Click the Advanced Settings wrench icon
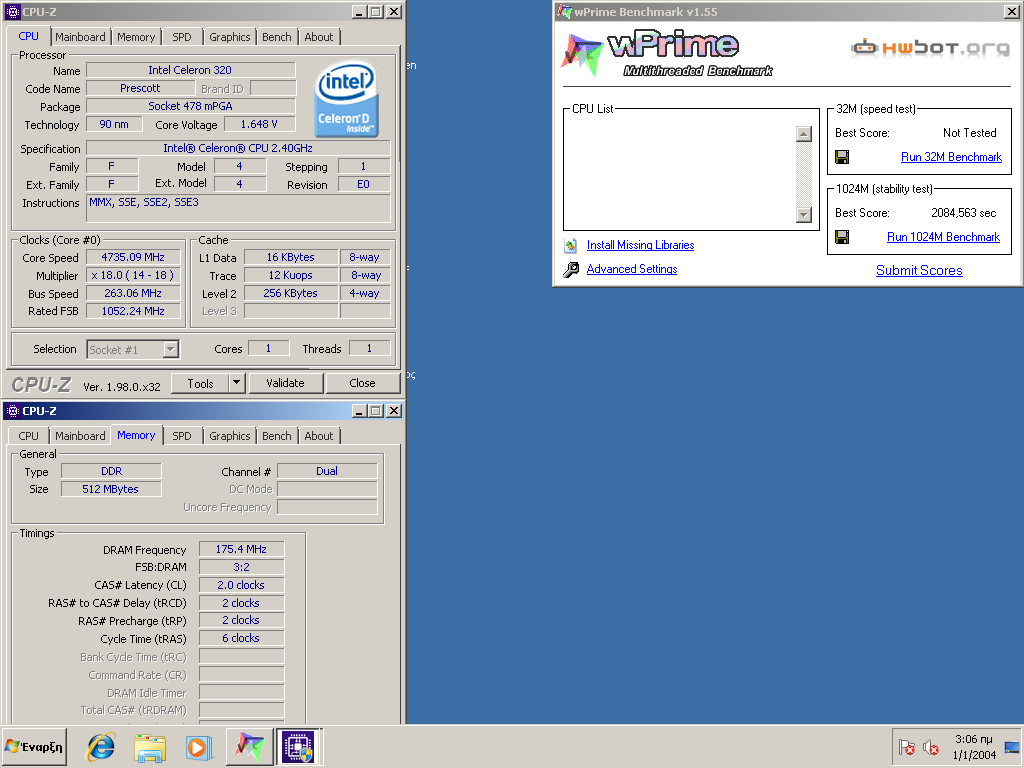The width and height of the screenshot is (1024, 768). [x=571, y=269]
